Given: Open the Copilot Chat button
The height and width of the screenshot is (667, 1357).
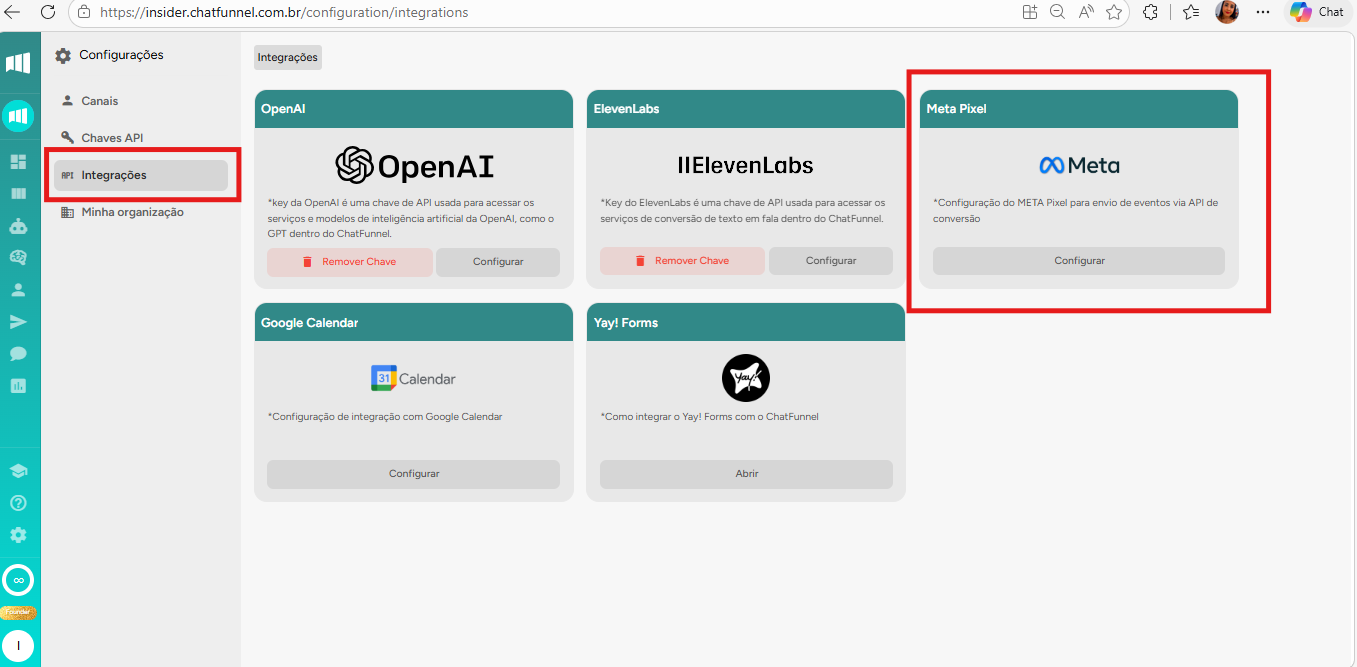Looking at the screenshot, I should click(1317, 12).
